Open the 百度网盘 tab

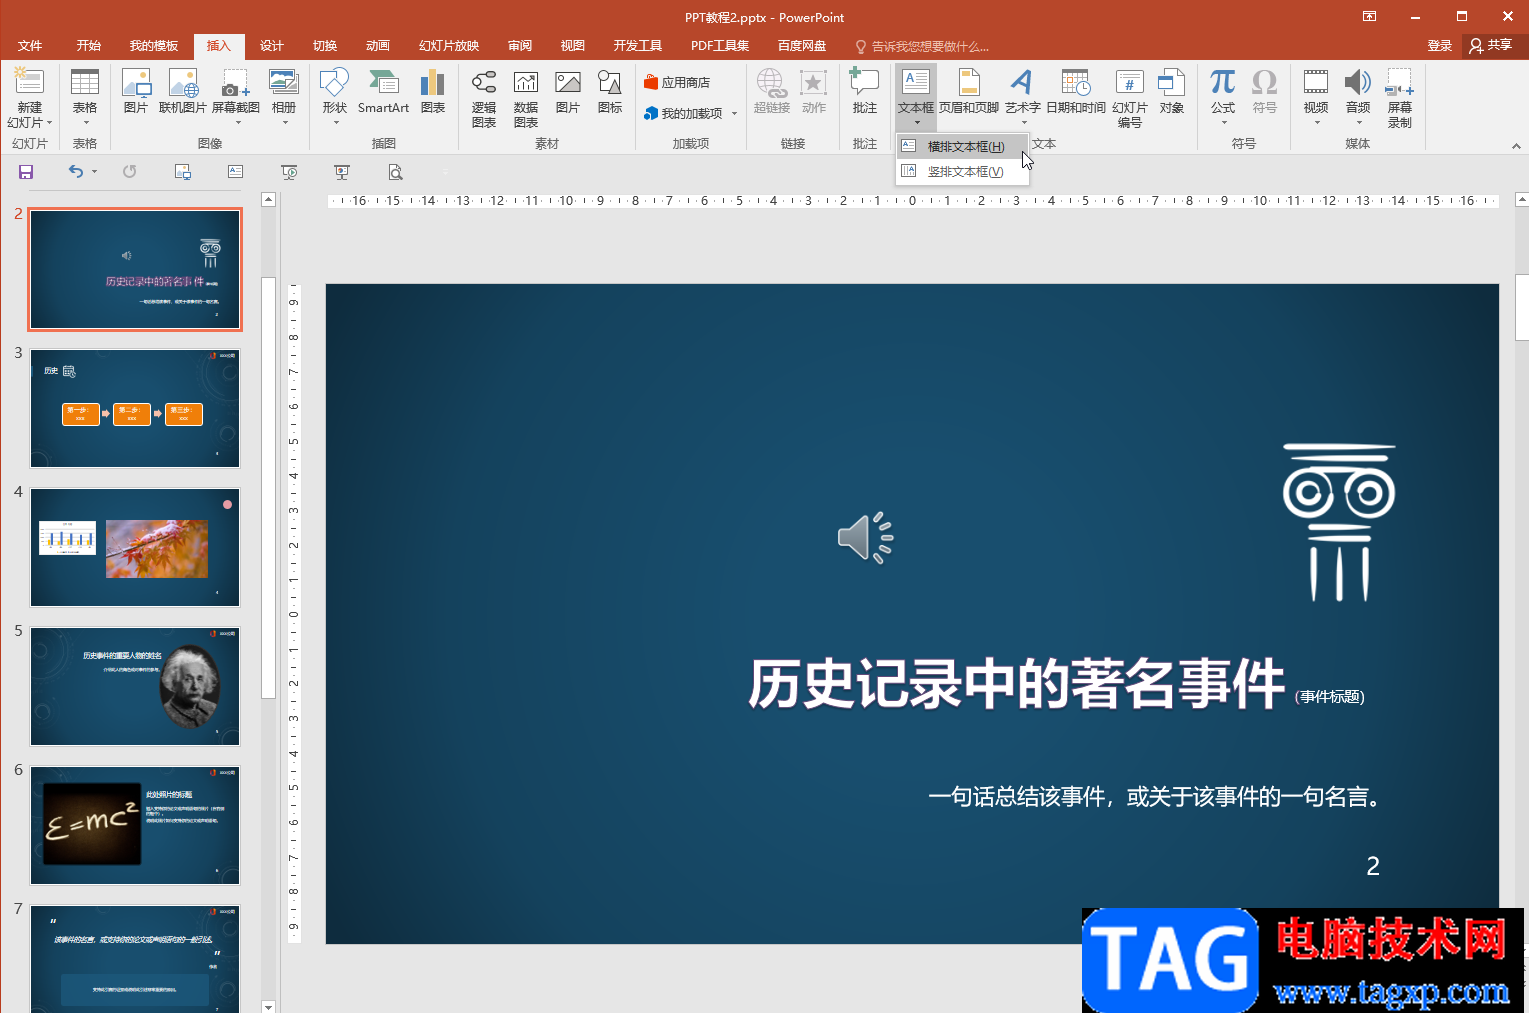(802, 46)
